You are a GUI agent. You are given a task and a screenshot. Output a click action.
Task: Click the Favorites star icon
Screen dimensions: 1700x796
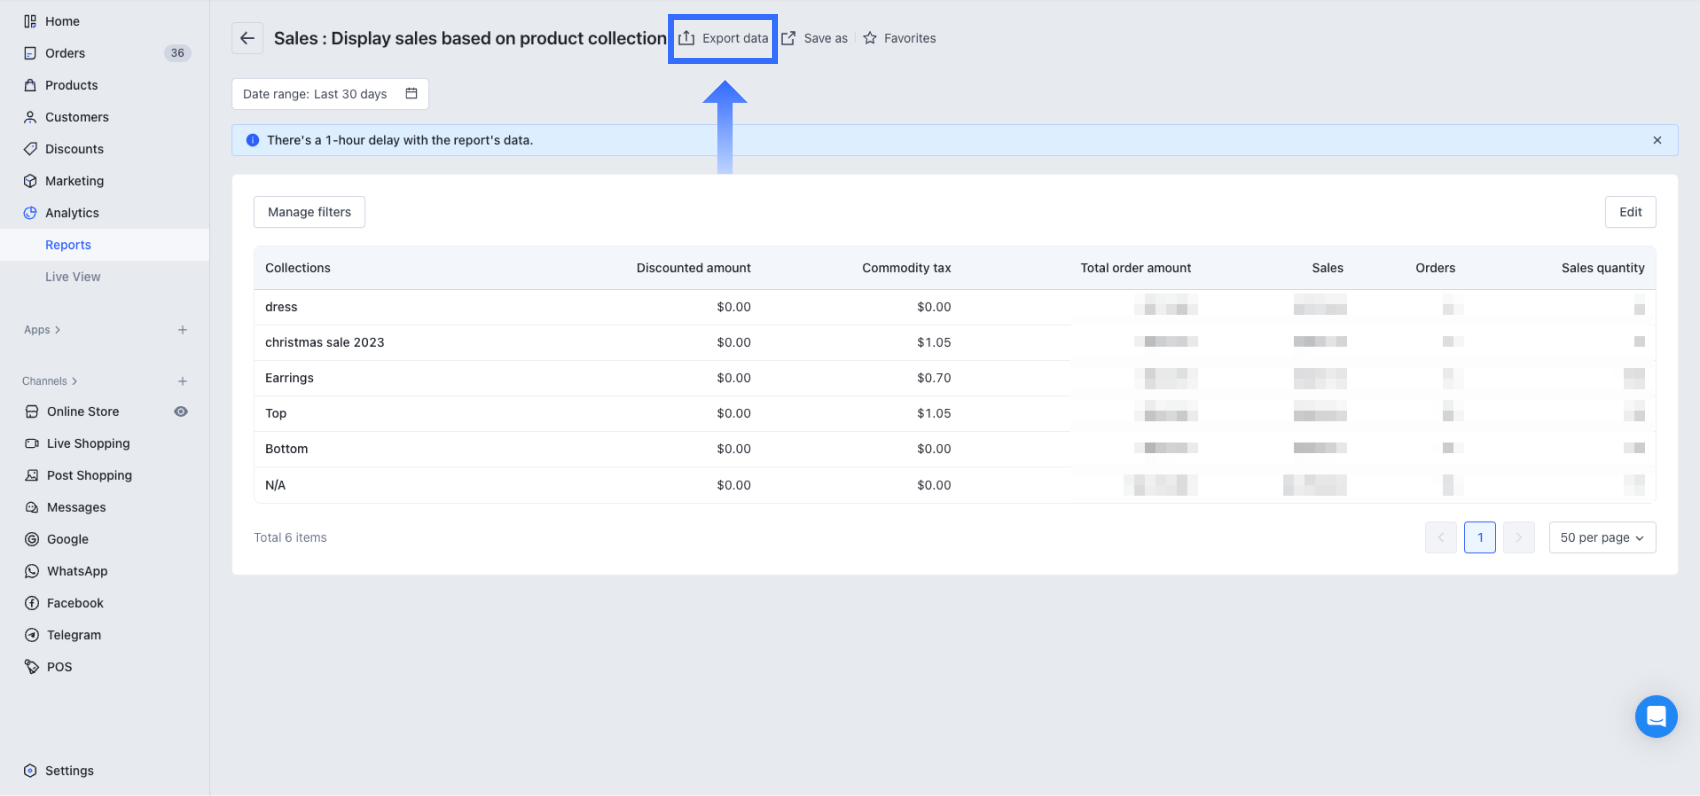(x=870, y=38)
